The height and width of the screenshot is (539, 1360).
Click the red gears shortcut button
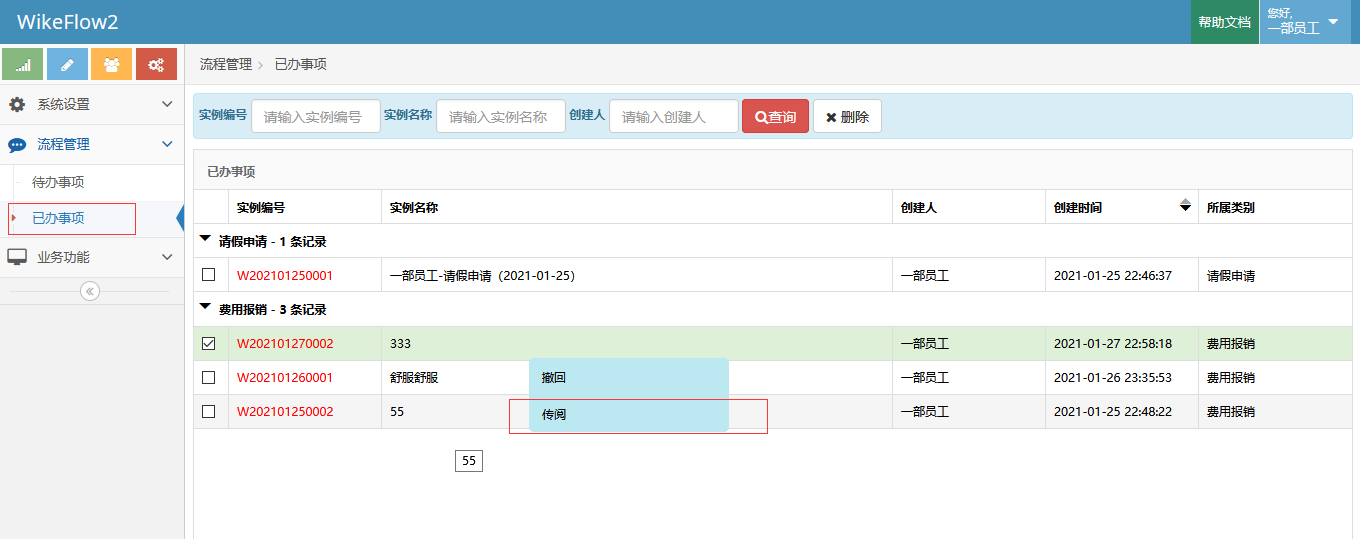click(156, 64)
